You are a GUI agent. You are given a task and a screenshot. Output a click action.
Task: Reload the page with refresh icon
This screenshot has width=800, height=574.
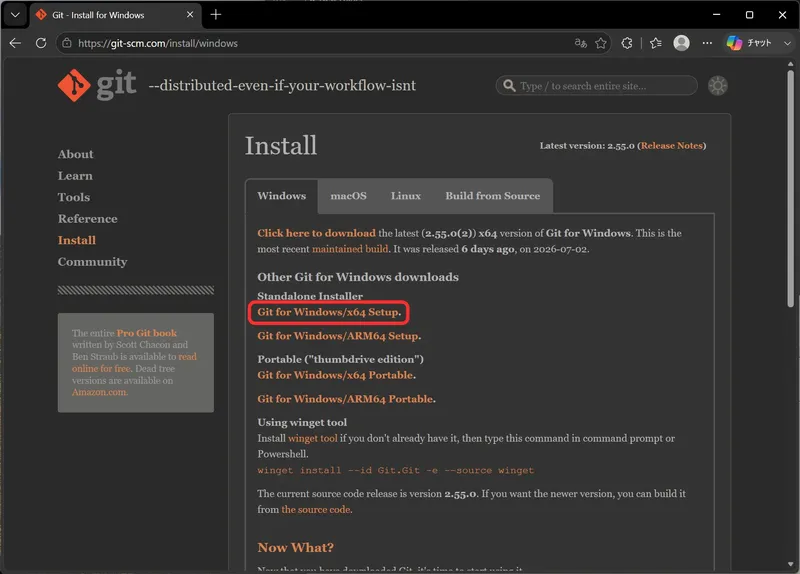tap(41, 43)
